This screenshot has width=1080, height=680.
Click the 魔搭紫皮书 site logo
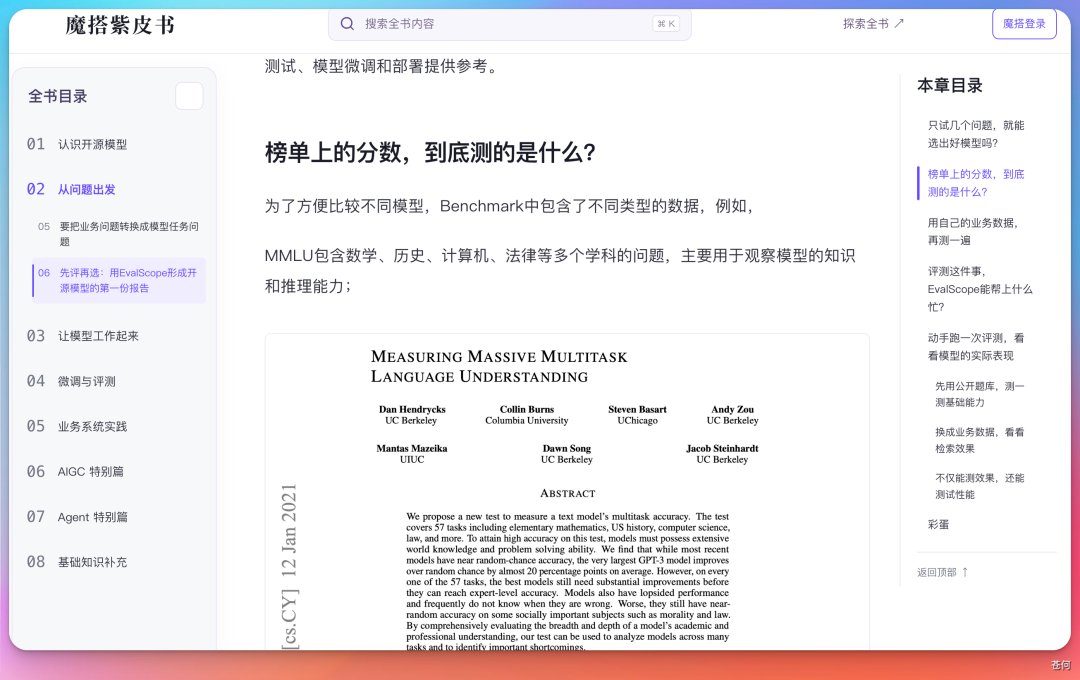point(120,25)
